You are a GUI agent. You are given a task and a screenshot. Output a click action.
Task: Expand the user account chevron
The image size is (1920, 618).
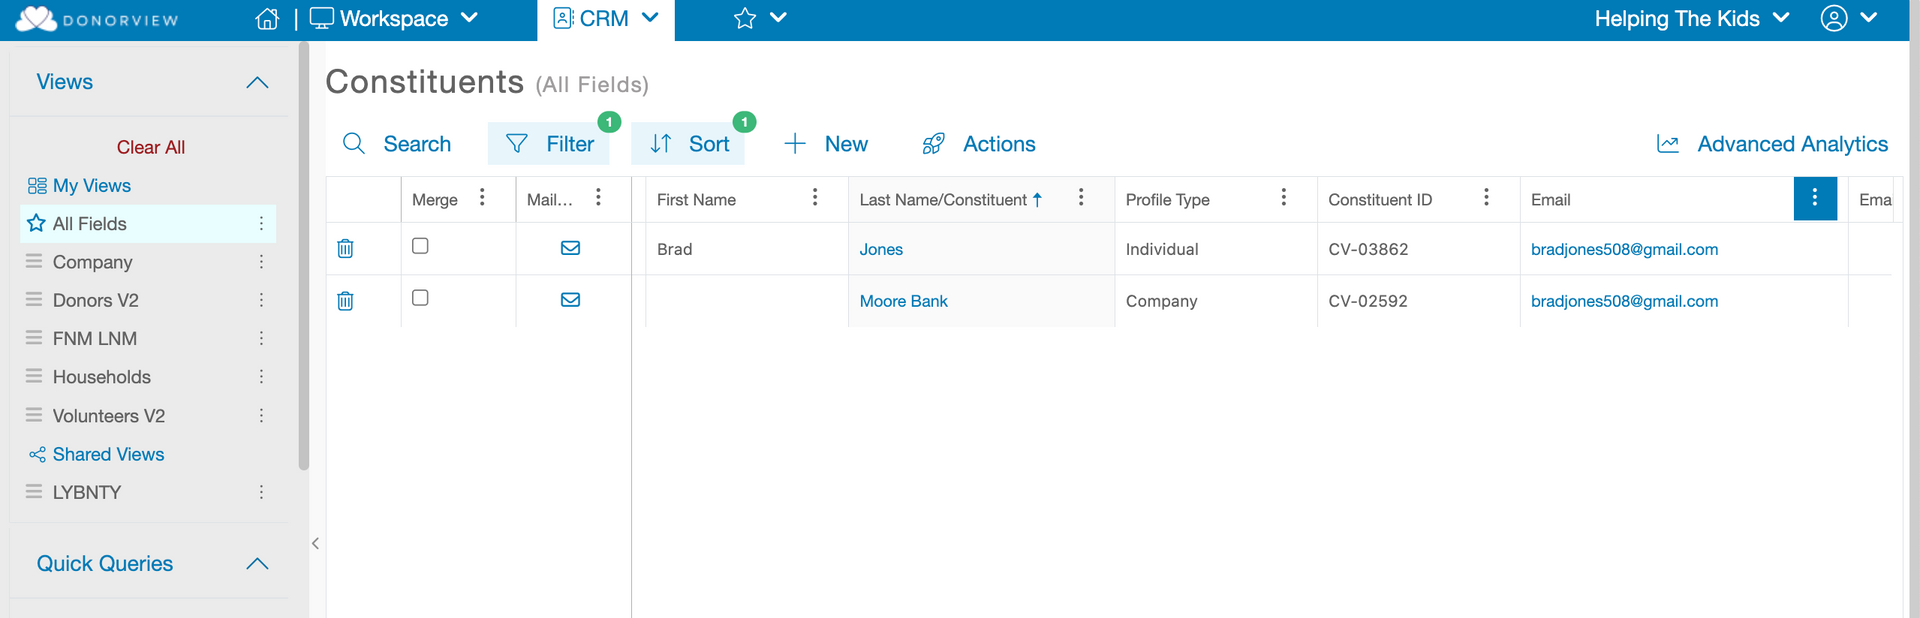point(1869,18)
